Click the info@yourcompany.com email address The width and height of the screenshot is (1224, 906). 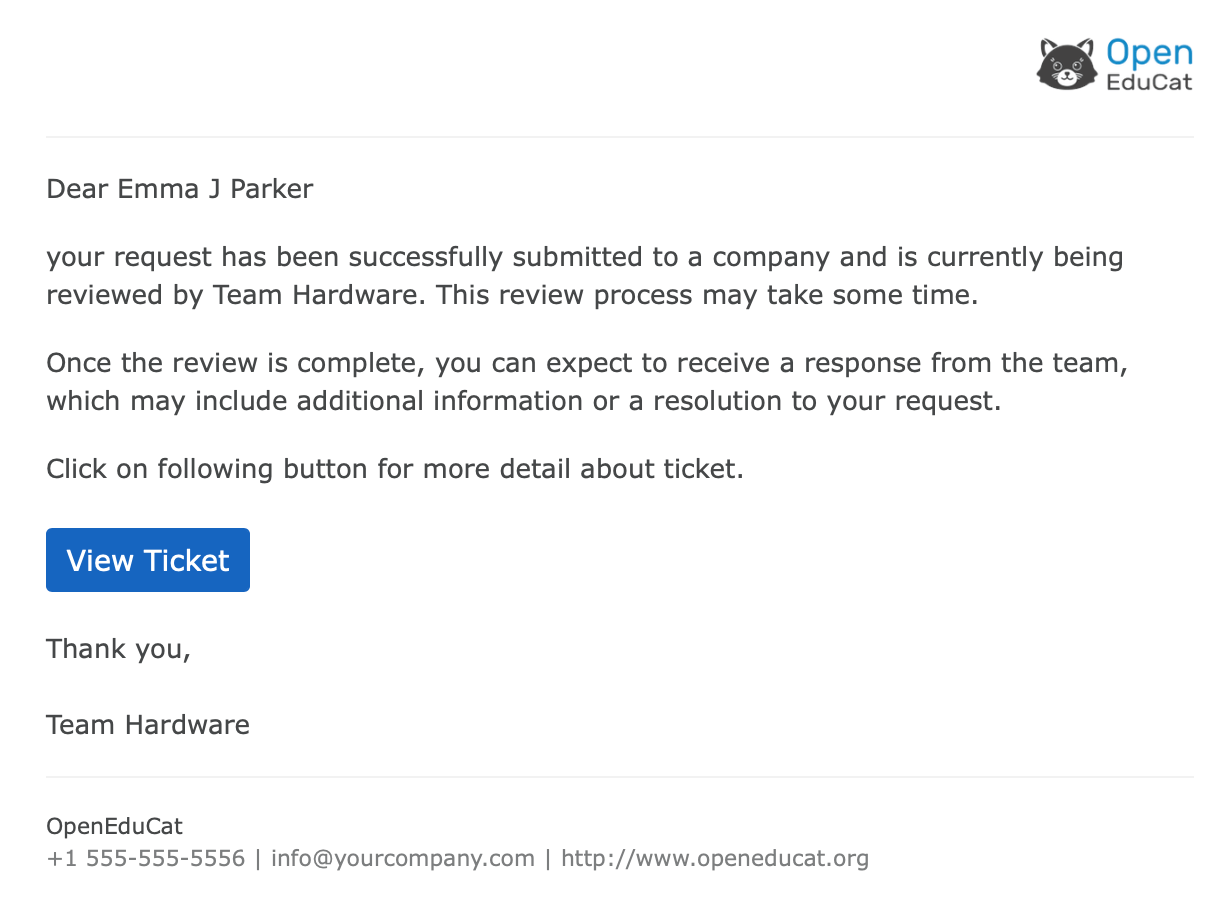(x=402, y=858)
